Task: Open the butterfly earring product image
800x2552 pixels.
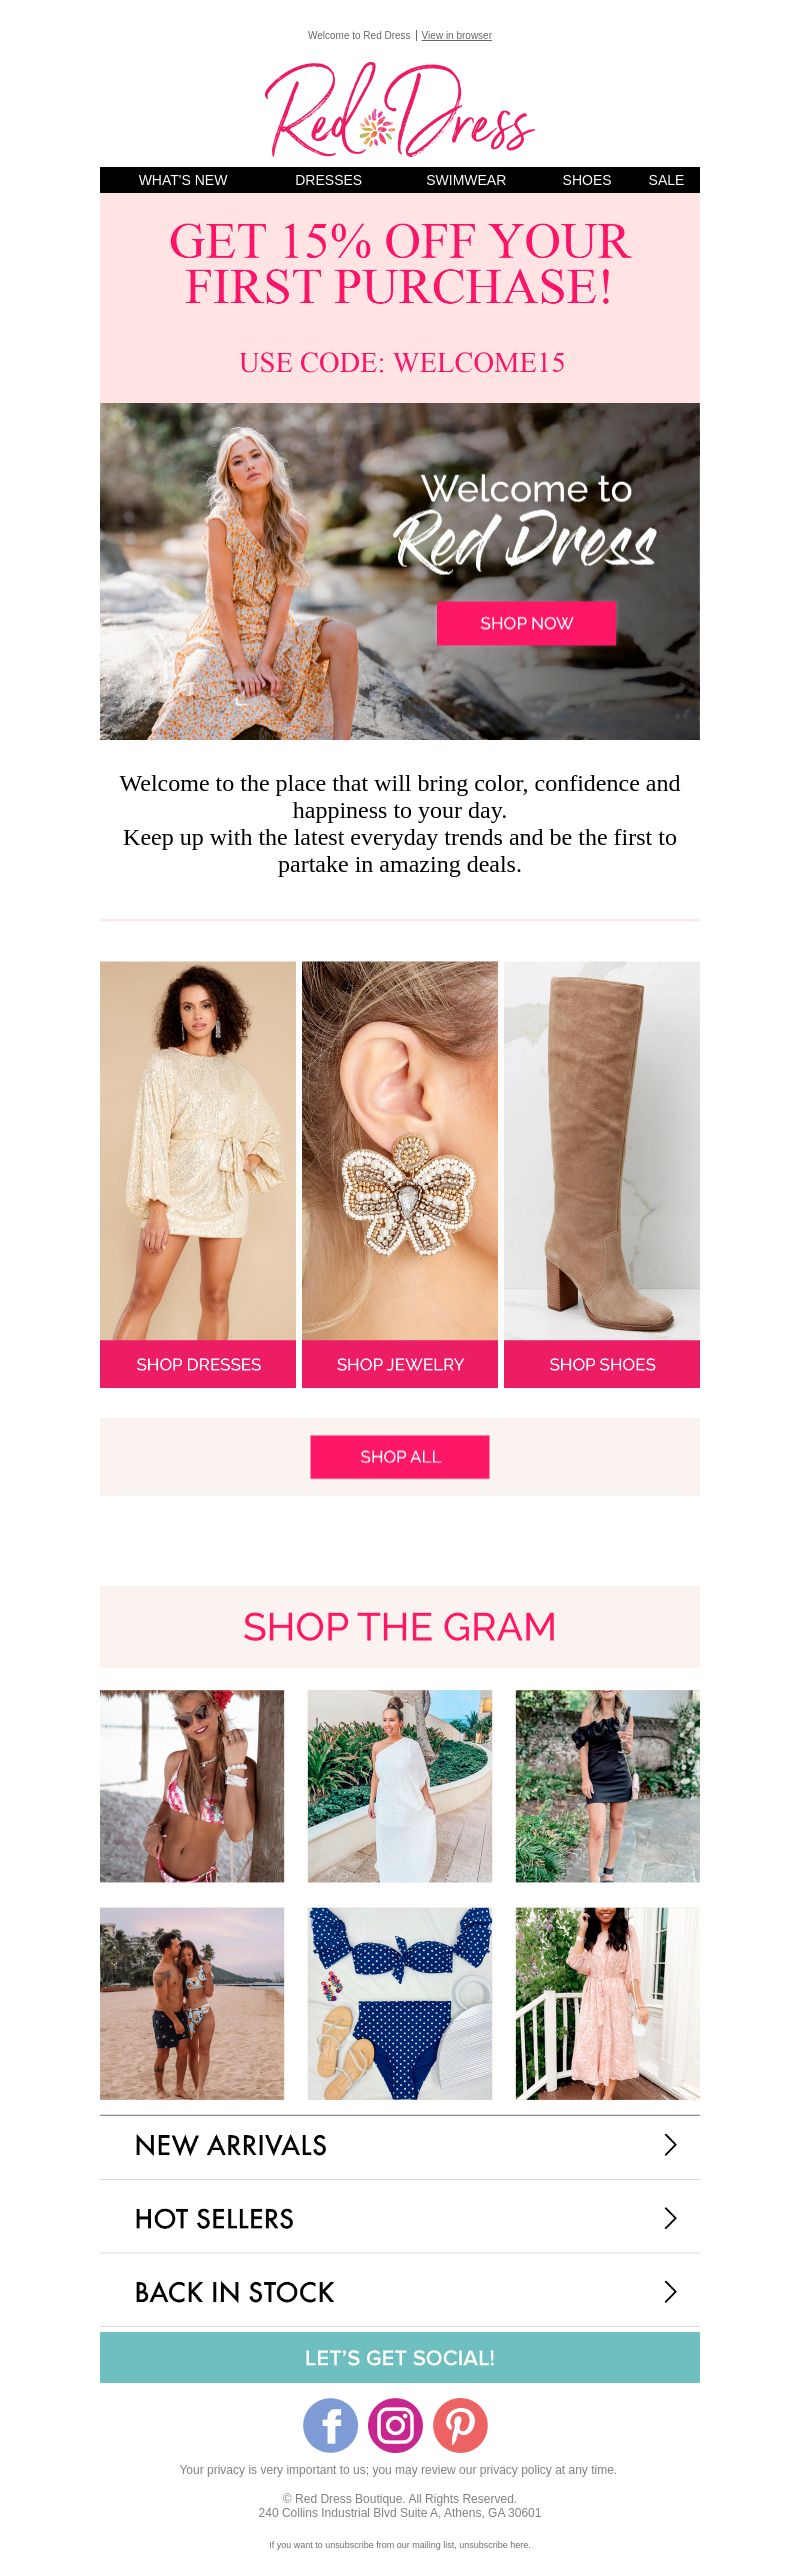Action: [x=400, y=1151]
